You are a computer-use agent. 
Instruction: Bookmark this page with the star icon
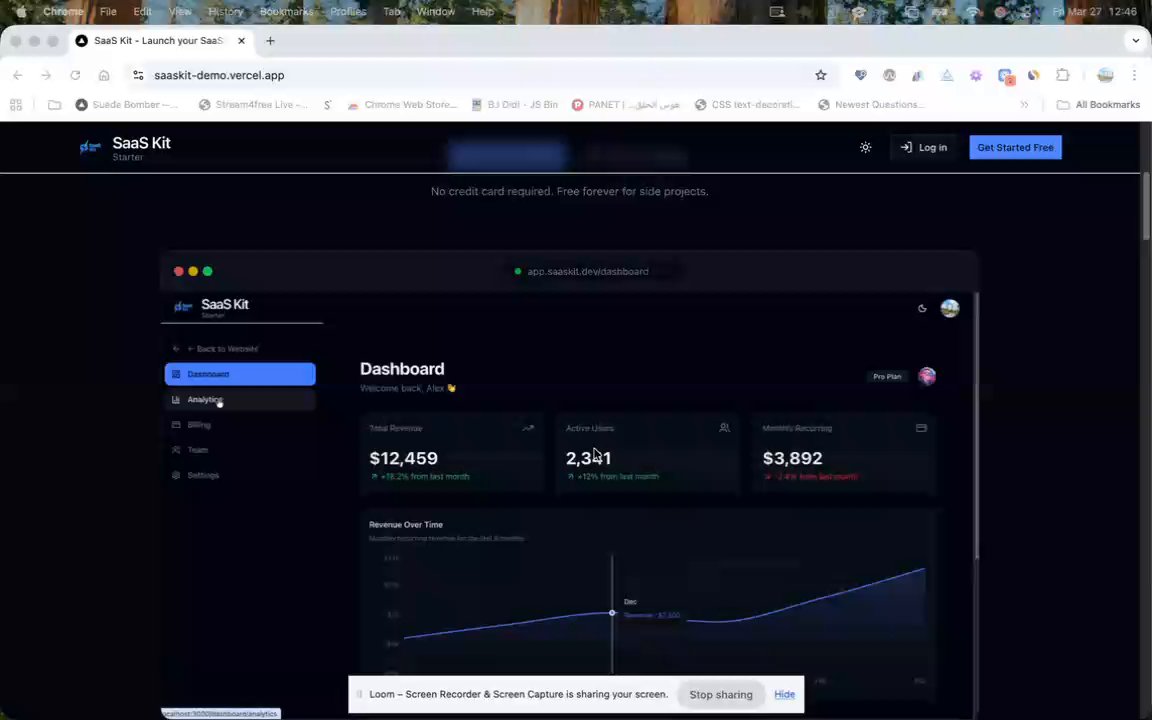[821, 75]
